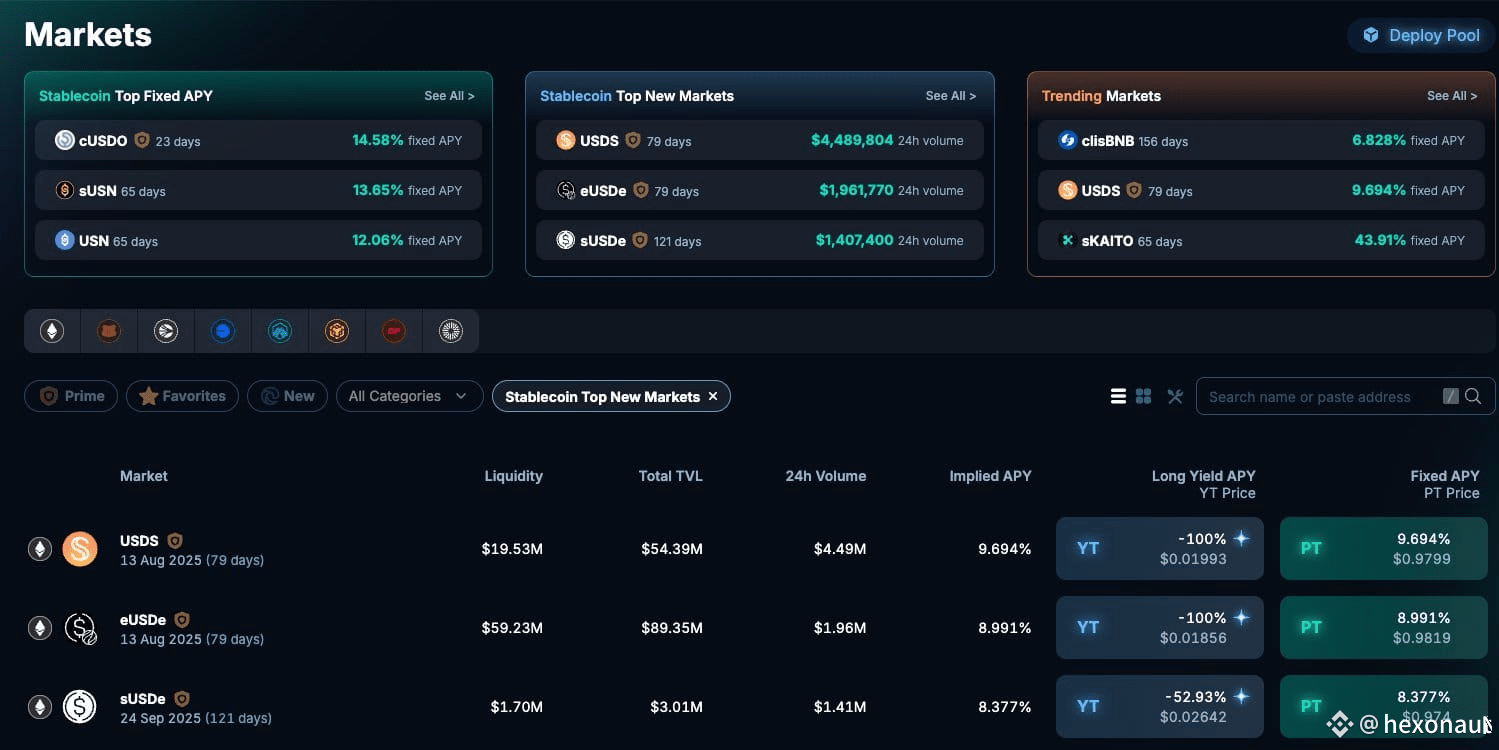Viewport: 1499px width, 750px height.
Task: Click the $19.53M liquidity value
Action: click(512, 549)
